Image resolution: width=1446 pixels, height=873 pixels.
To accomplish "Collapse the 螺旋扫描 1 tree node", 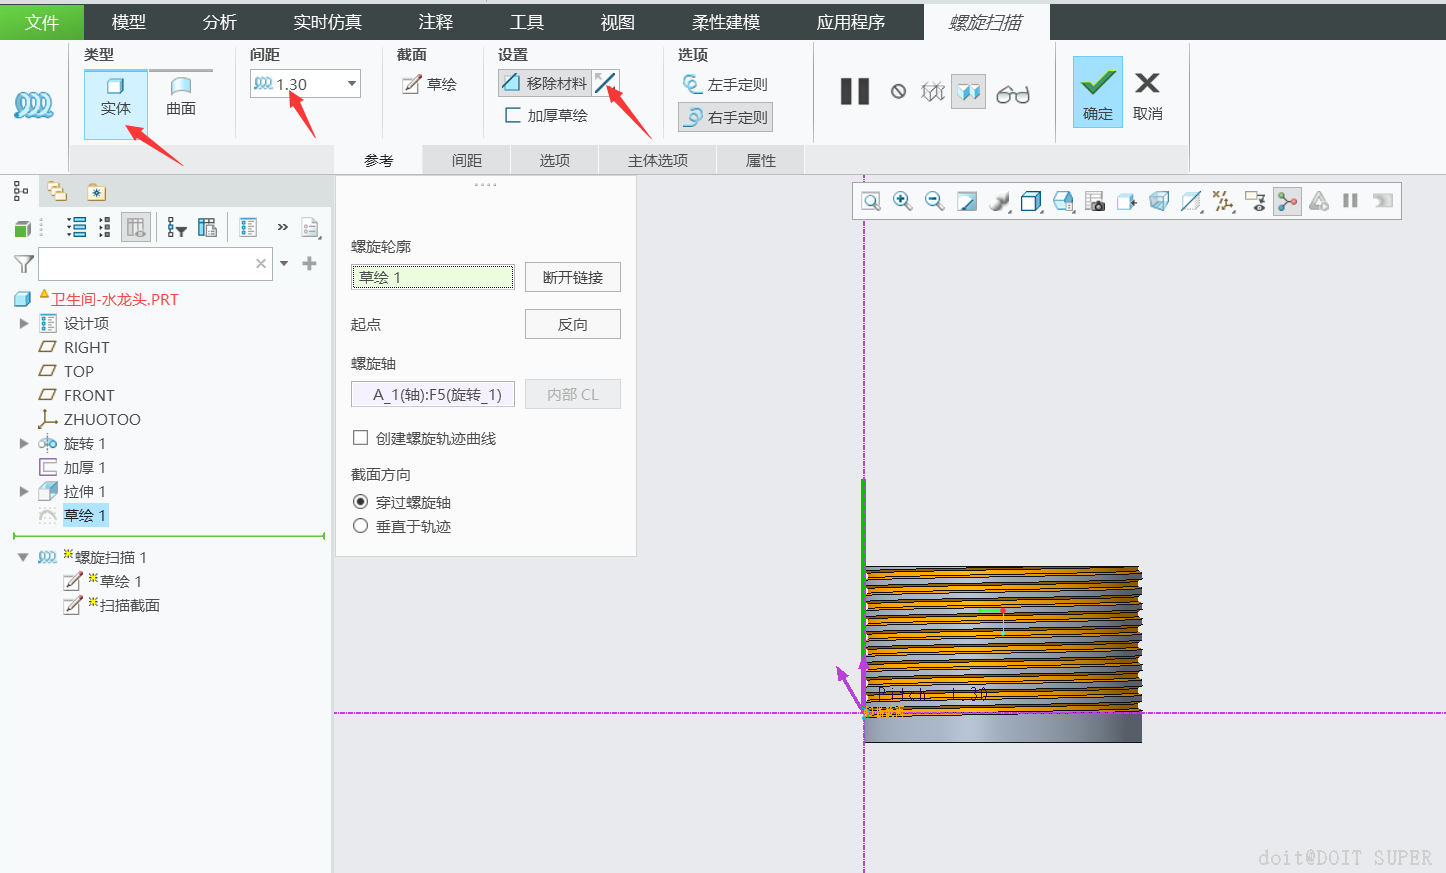I will 23,557.
